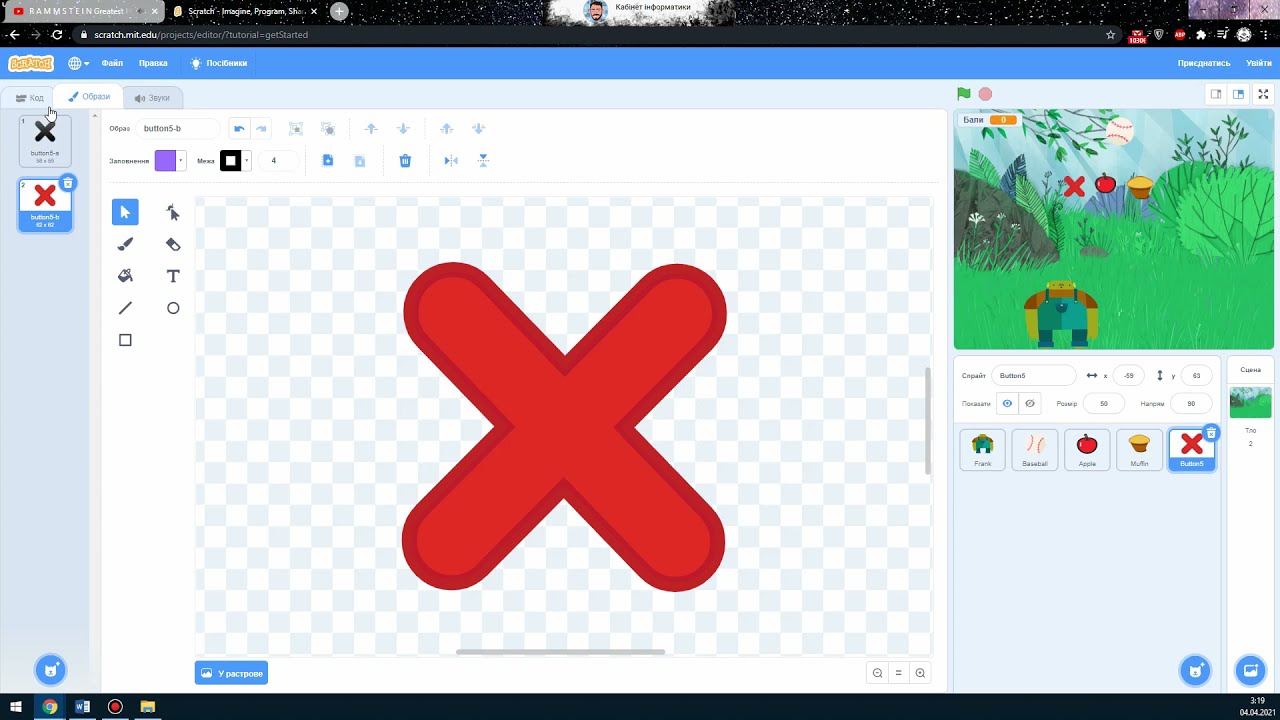Delete the button5-b costume thumbnail
The image size is (1280, 720).
[68, 183]
